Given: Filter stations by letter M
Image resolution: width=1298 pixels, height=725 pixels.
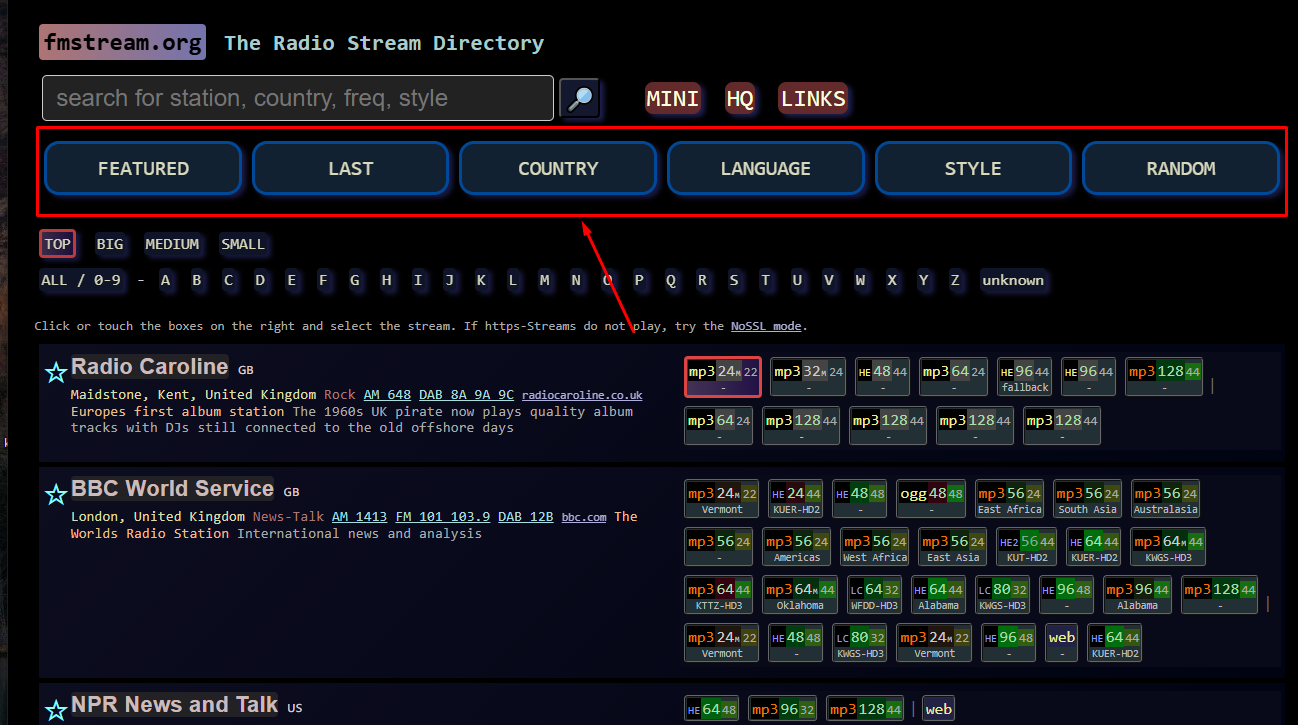Looking at the screenshot, I should coord(545,280).
